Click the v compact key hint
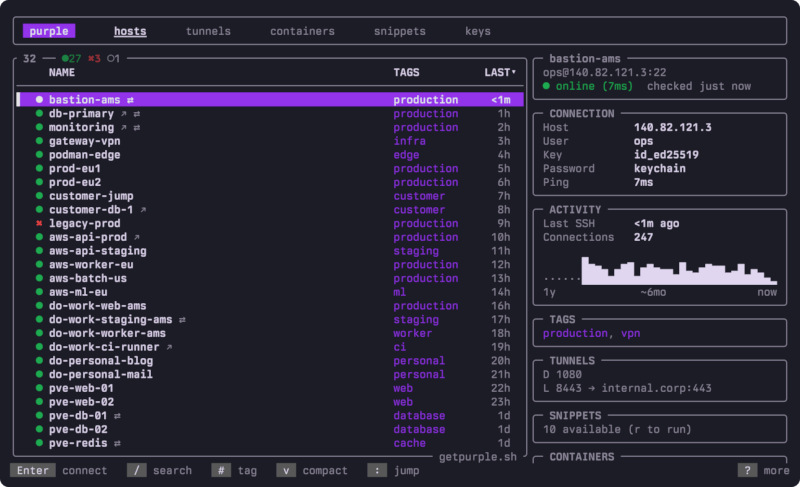 pos(286,470)
